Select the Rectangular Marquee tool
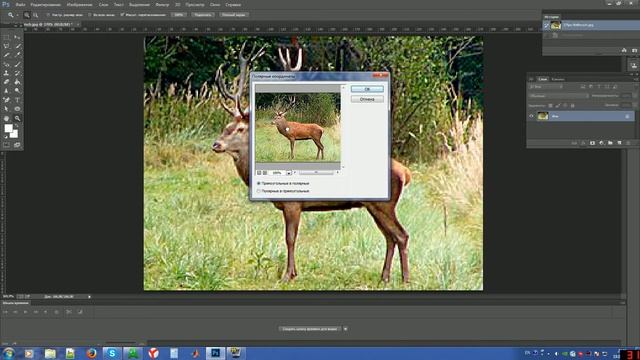 pos(7,37)
